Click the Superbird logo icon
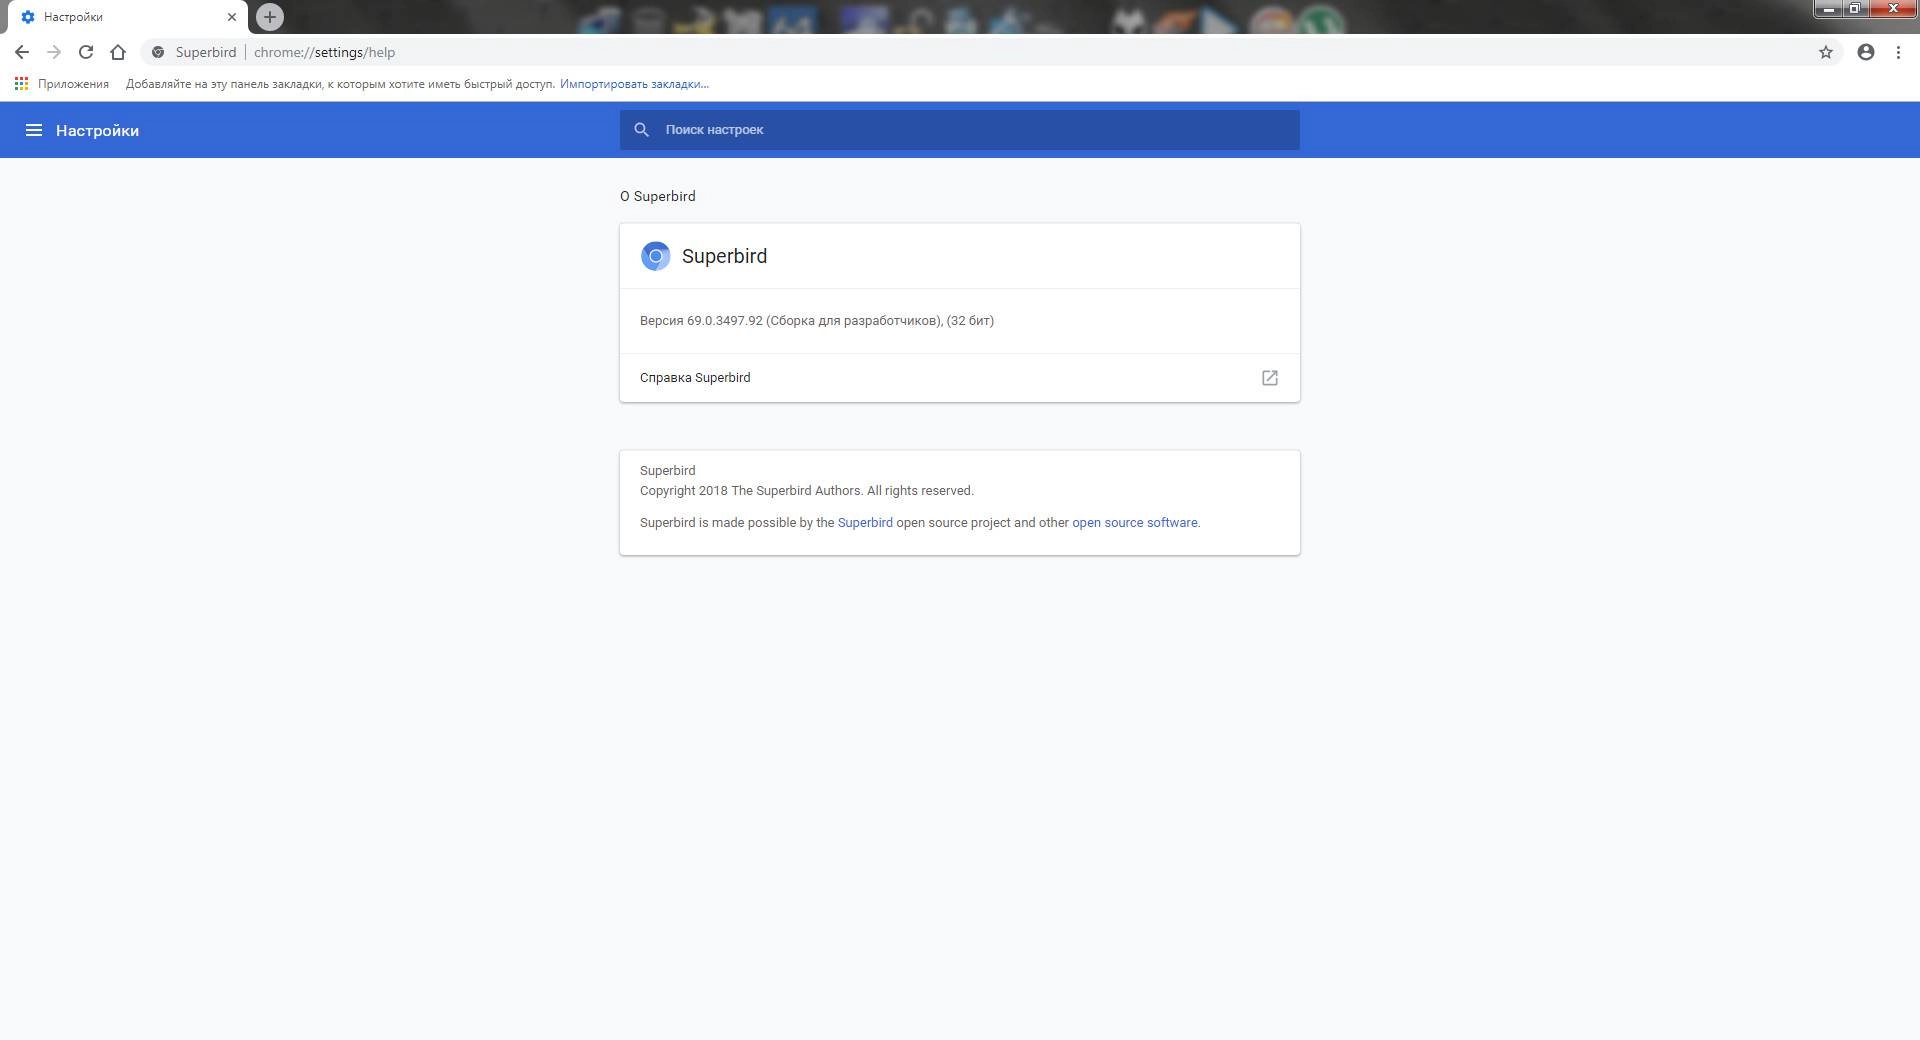Image resolution: width=1920 pixels, height=1040 pixels. click(656, 256)
